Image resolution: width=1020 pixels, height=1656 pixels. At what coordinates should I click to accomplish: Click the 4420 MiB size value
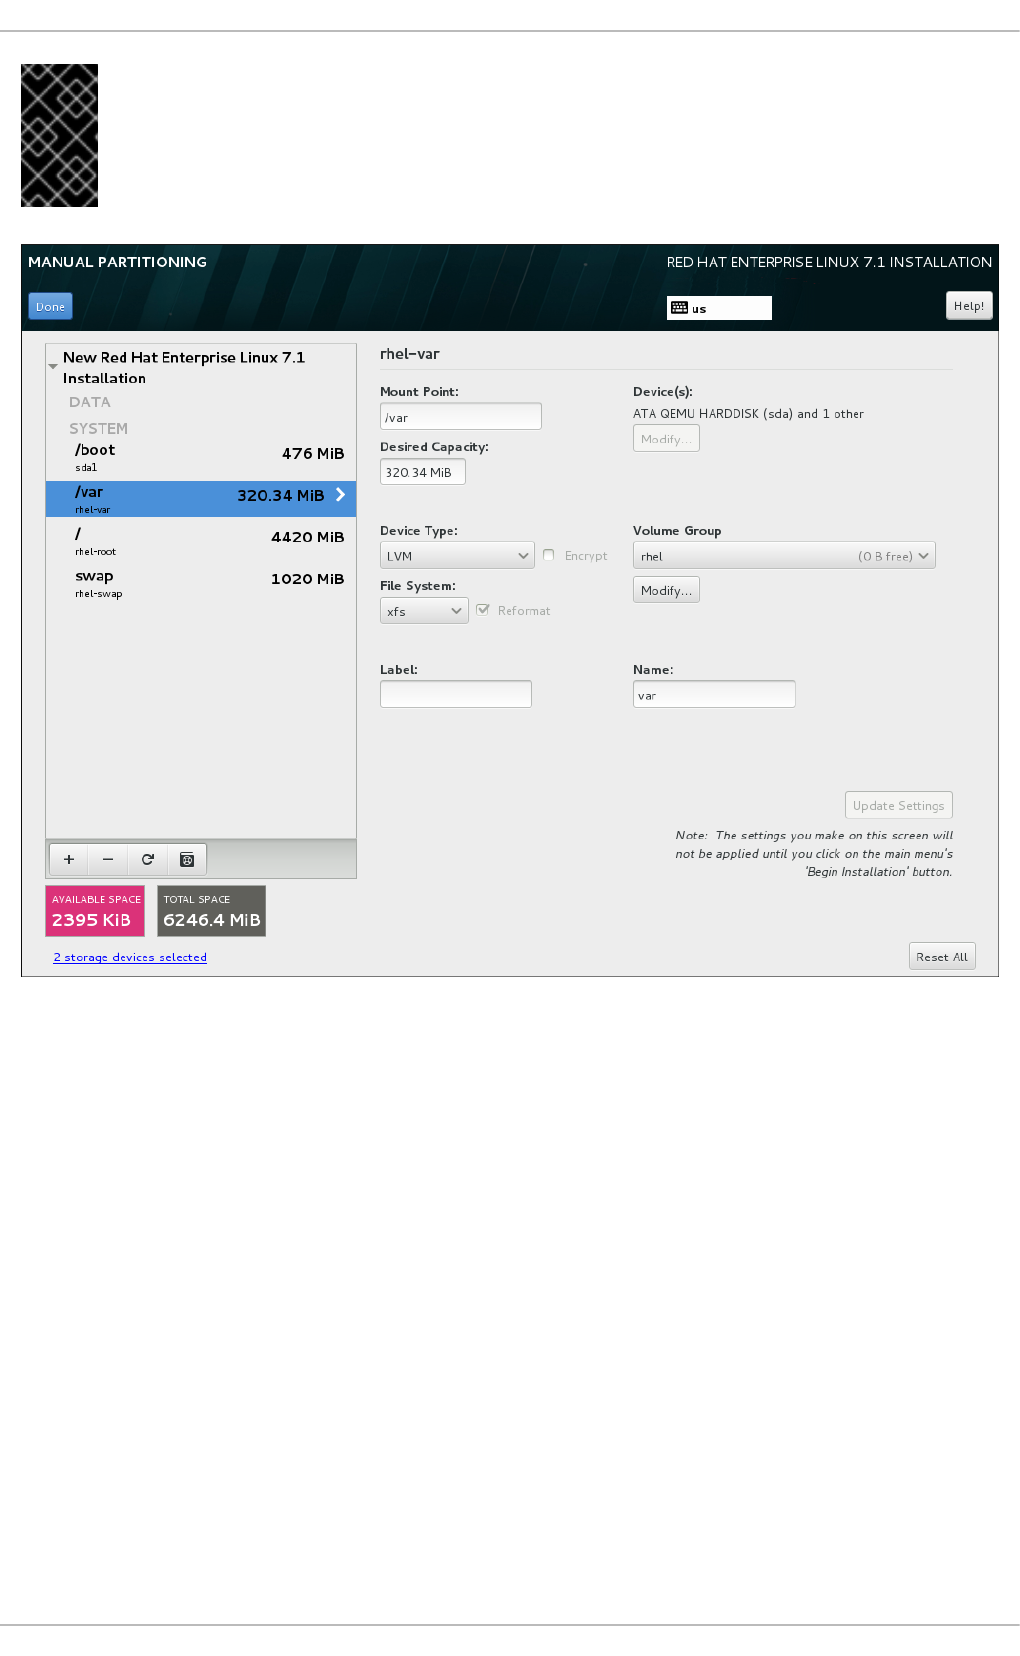[307, 537]
